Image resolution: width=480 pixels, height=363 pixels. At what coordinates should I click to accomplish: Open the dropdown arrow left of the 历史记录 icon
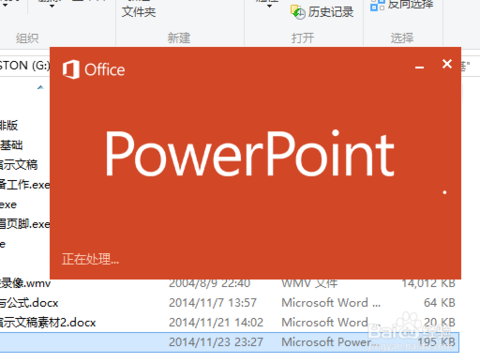click(x=269, y=6)
